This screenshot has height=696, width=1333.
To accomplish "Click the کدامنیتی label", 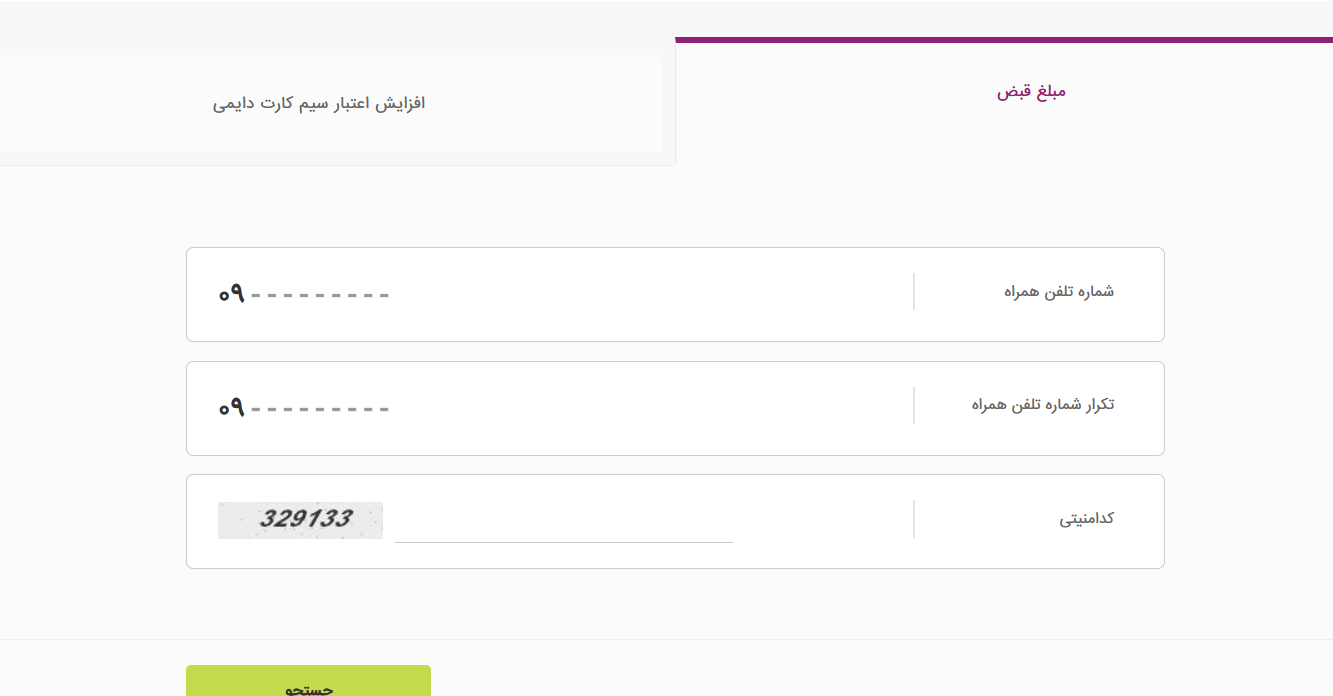I will coord(1086,519).
